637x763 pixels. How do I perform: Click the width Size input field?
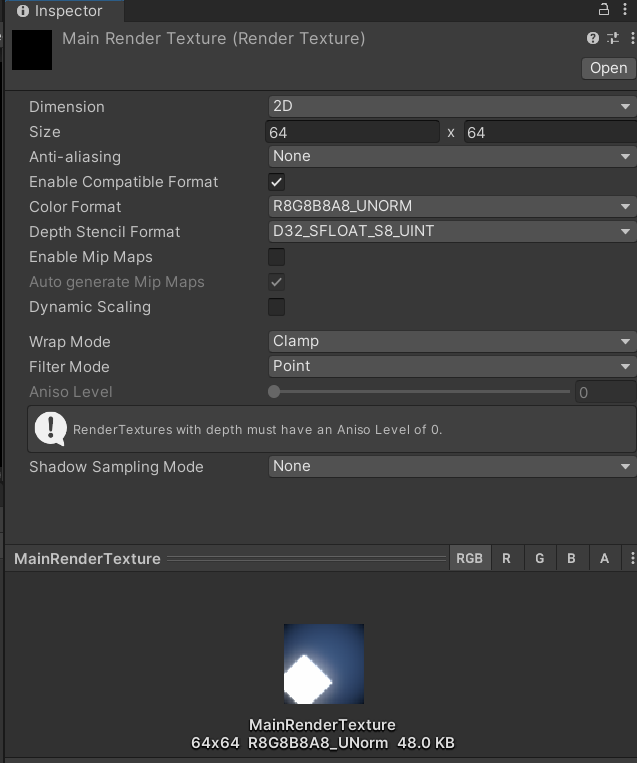coord(353,132)
